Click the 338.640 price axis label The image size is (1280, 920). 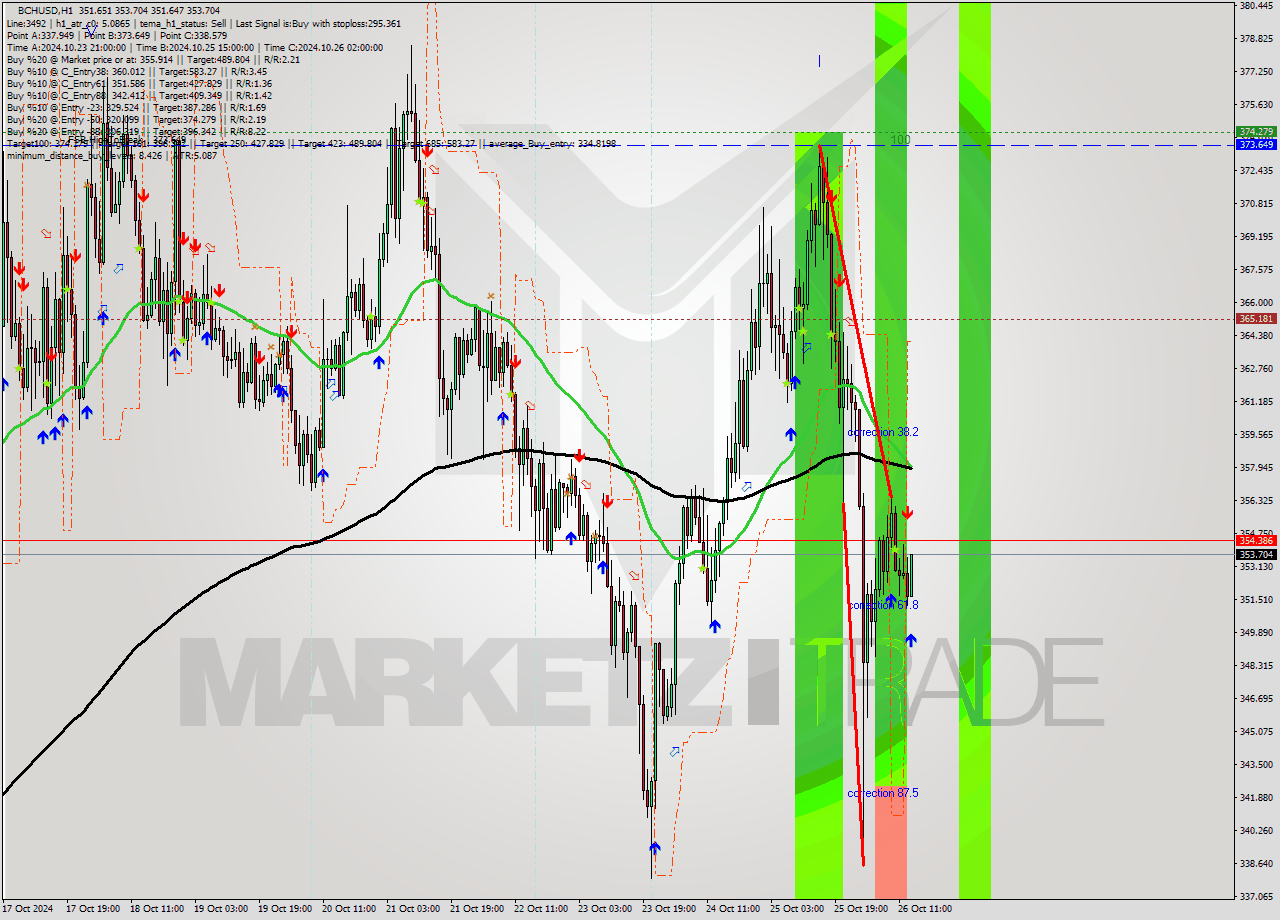[1256, 864]
